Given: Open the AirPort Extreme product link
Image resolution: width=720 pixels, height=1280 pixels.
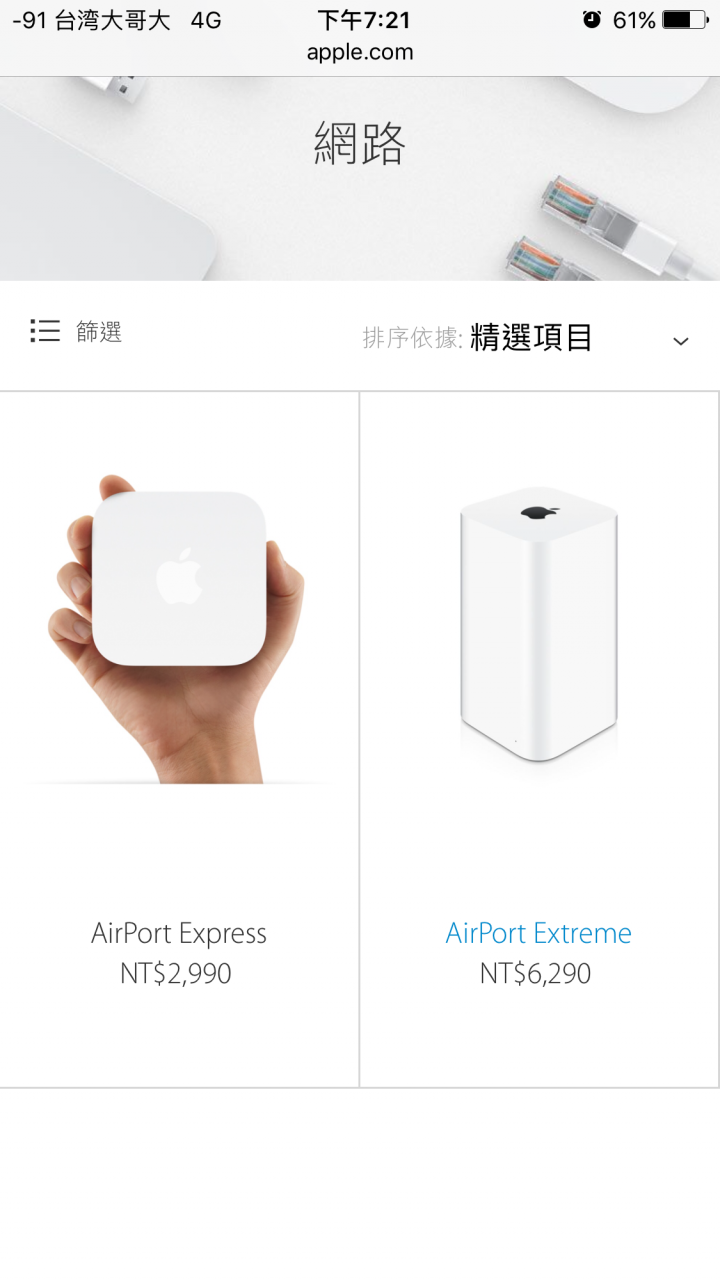Looking at the screenshot, I should click(x=539, y=933).
